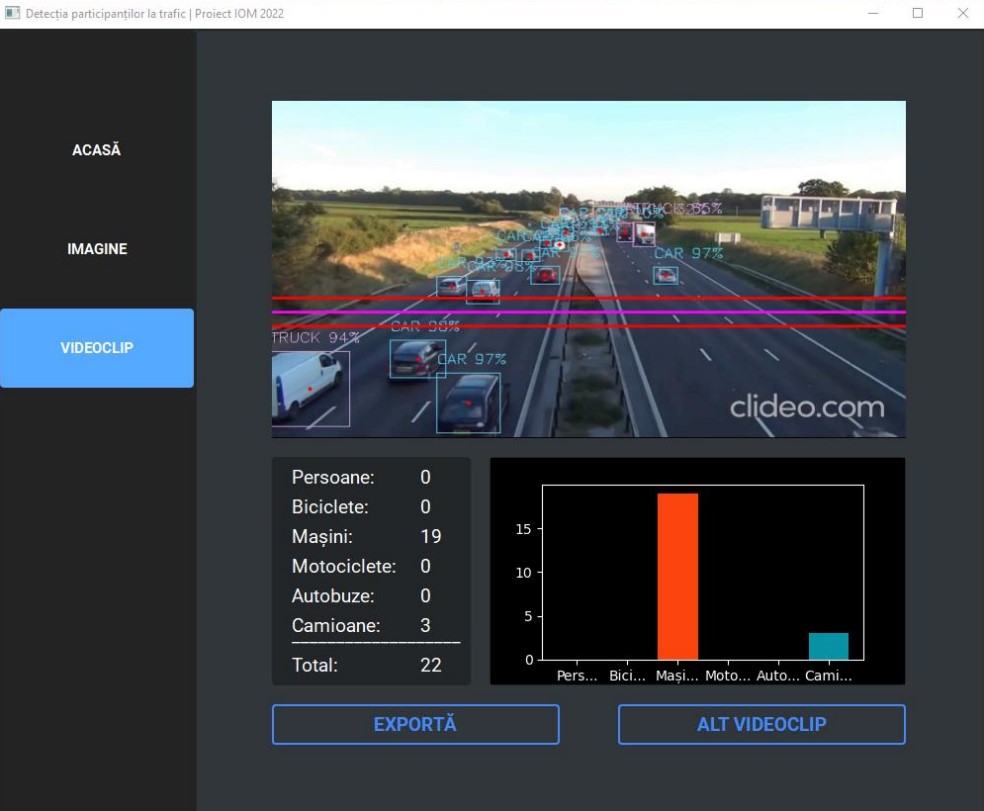The width and height of the screenshot is (984, 811).
Task: Click the white van in the video footage
Action: (x=310, y=385)
